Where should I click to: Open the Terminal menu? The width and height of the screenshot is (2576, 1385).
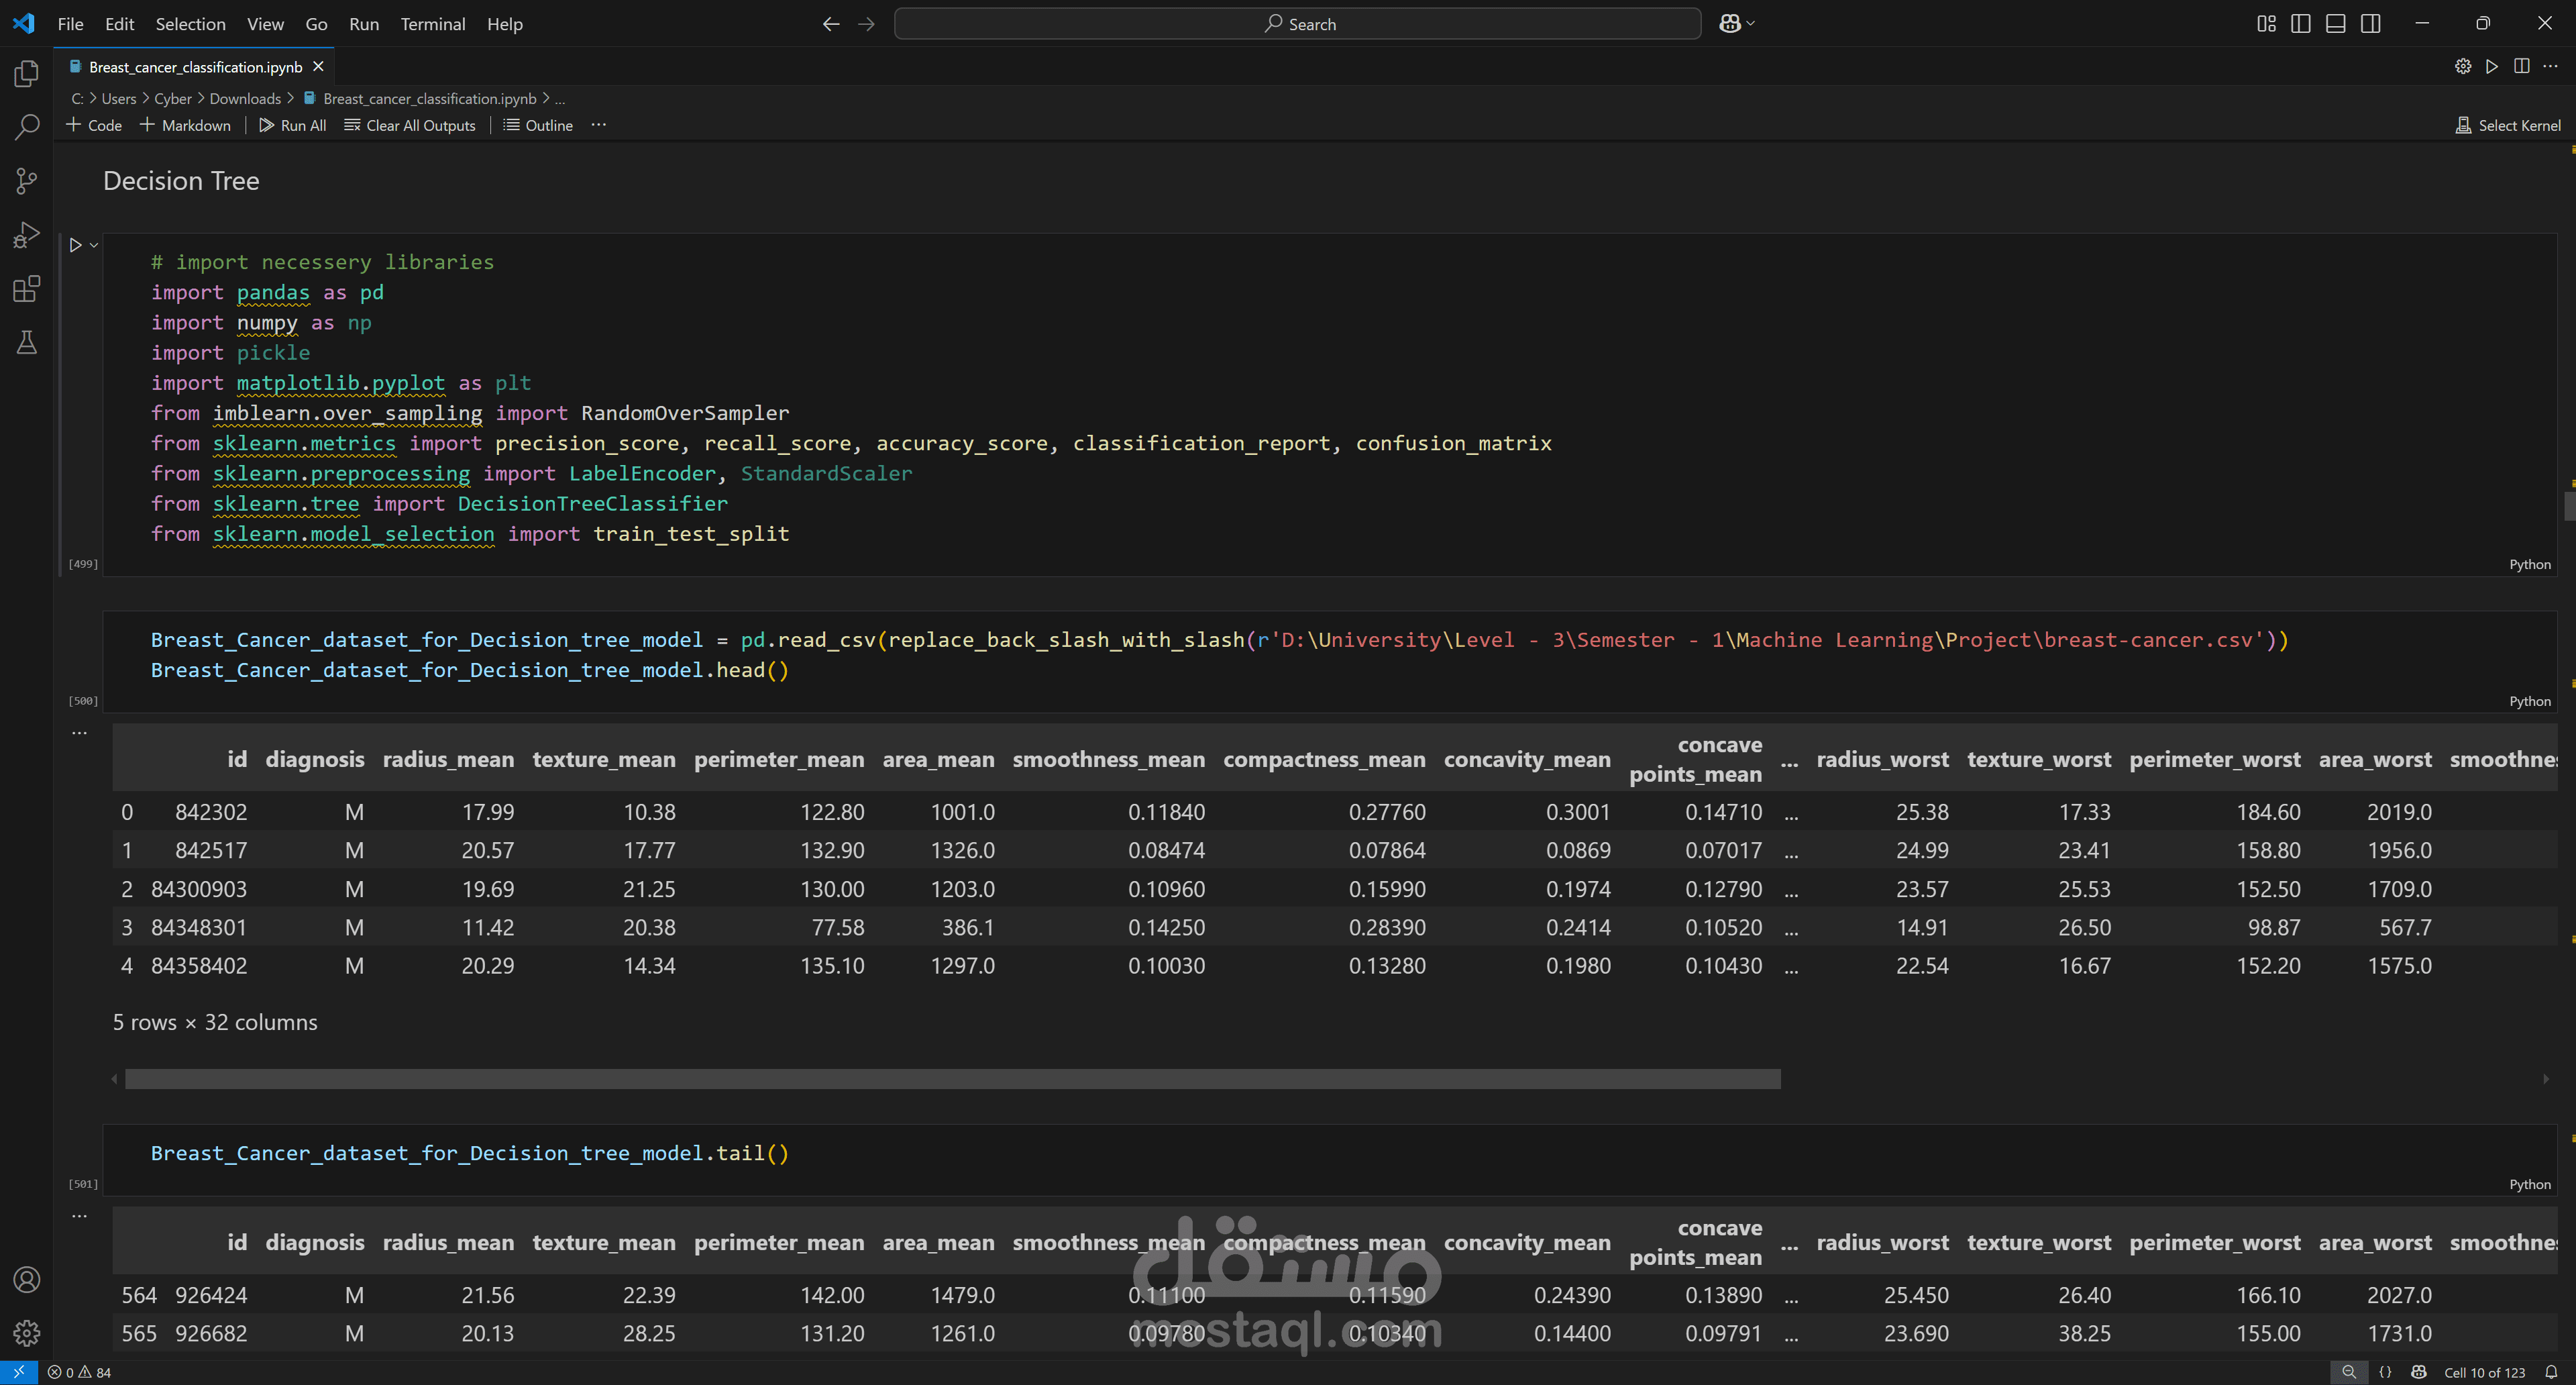click(x=432, y=24)
